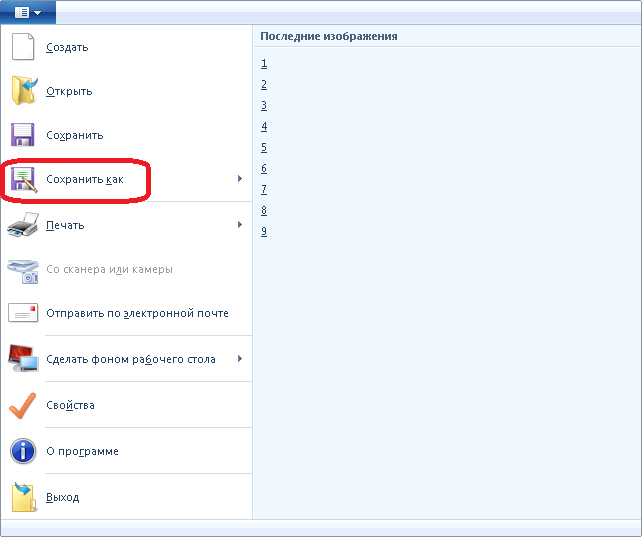Click the scanner and camera icon
Image resolution: width=642 pixels, height=537 pixels.
point(23,271)
